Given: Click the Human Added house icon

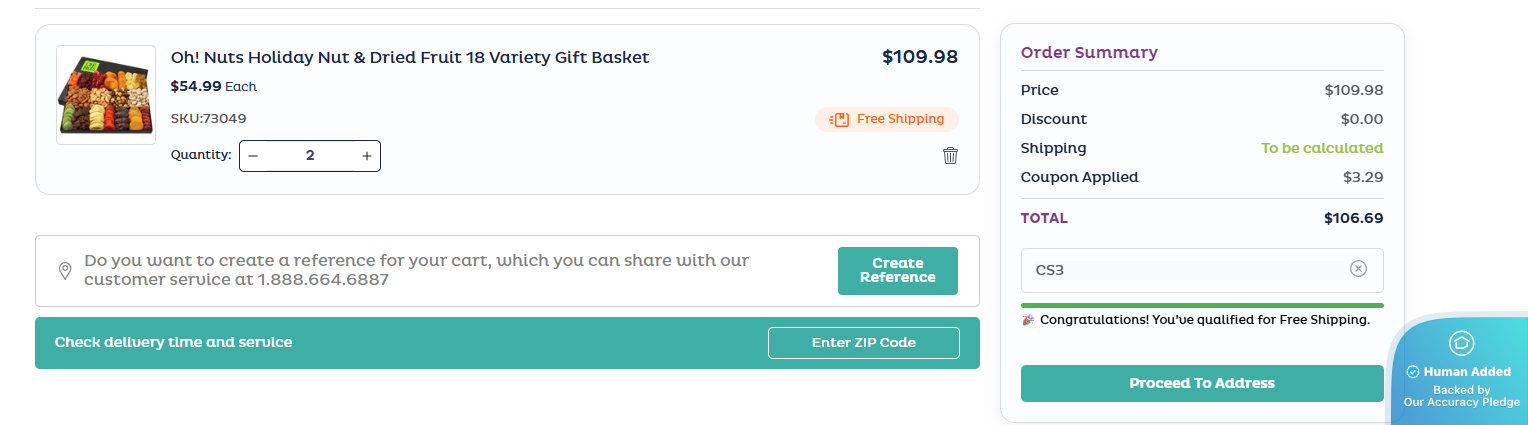Looking at the screenshot, I should click(x=1461, y=343).
